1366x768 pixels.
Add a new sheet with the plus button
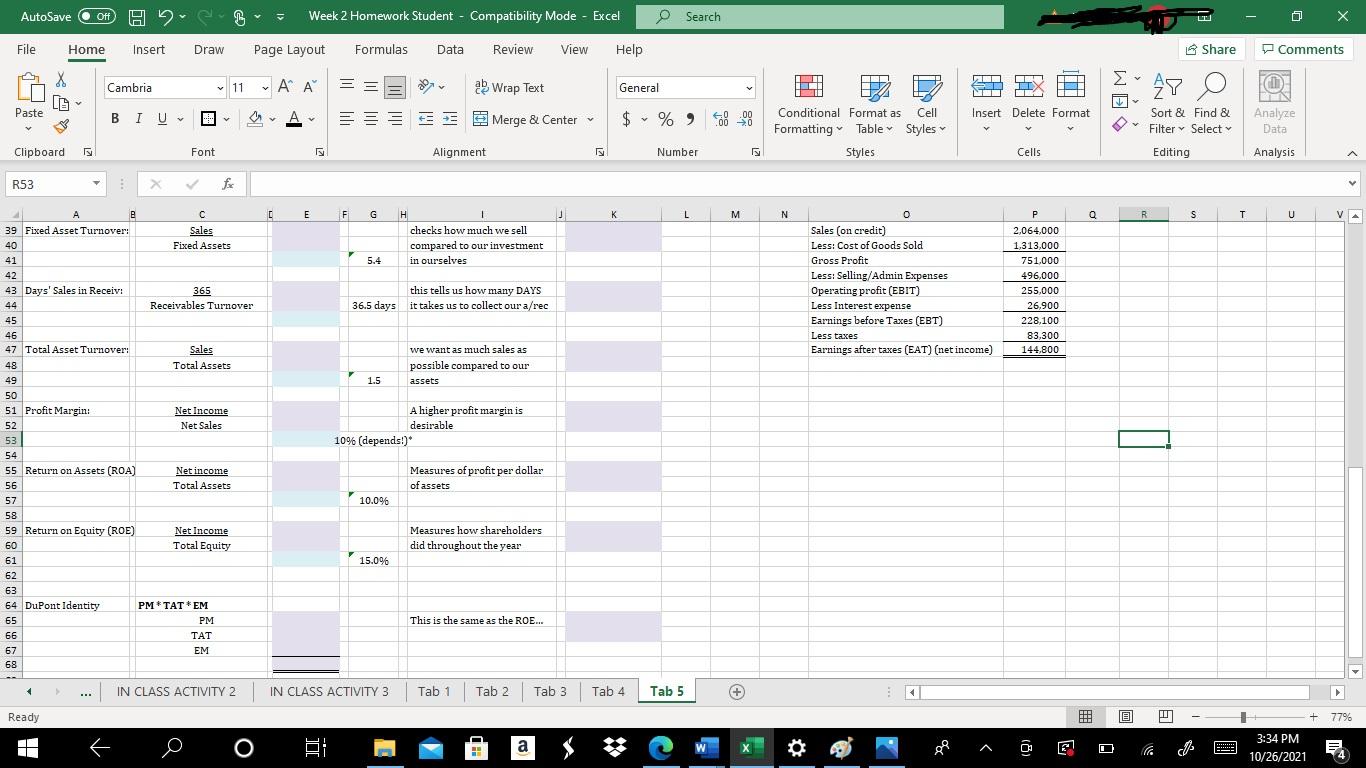tap(736, 690)
